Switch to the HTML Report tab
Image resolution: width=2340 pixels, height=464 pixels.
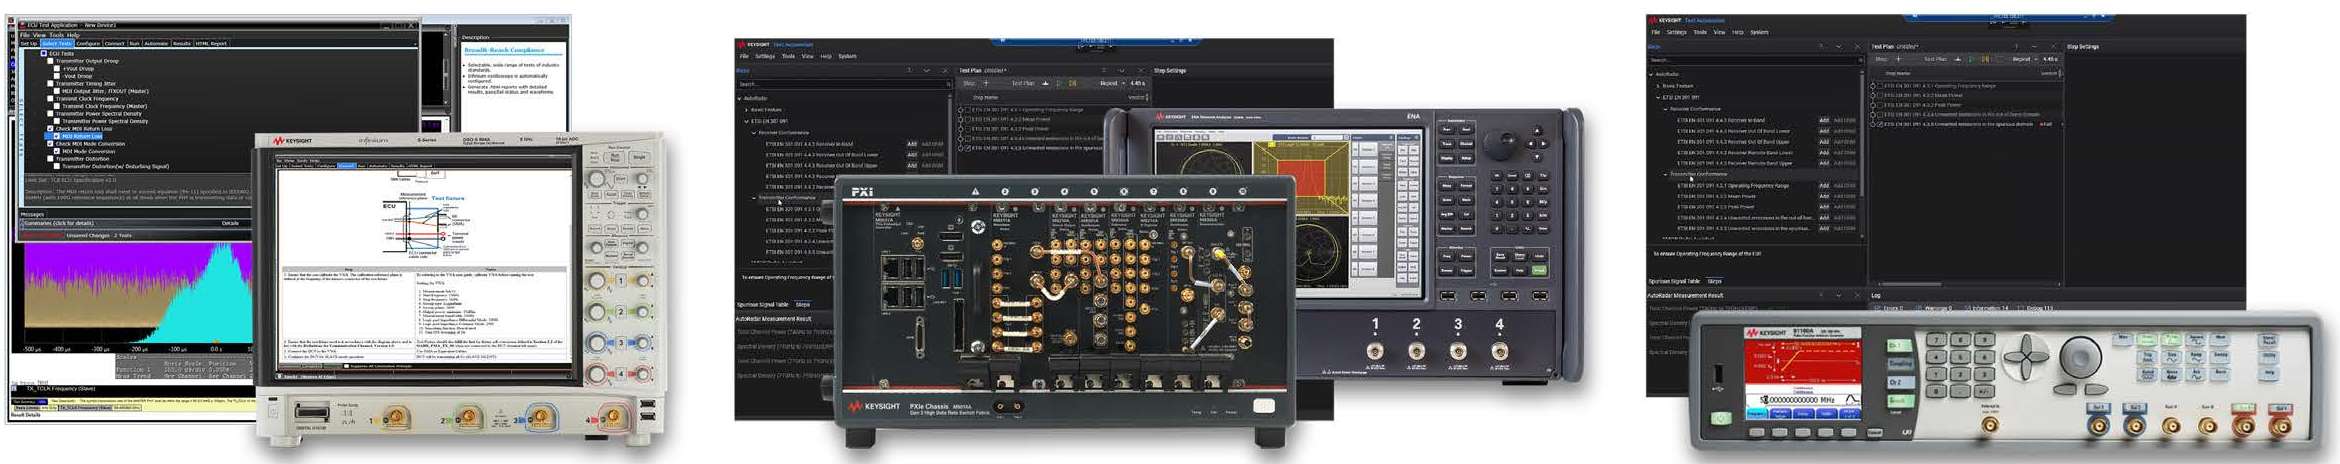coord(211,44)
